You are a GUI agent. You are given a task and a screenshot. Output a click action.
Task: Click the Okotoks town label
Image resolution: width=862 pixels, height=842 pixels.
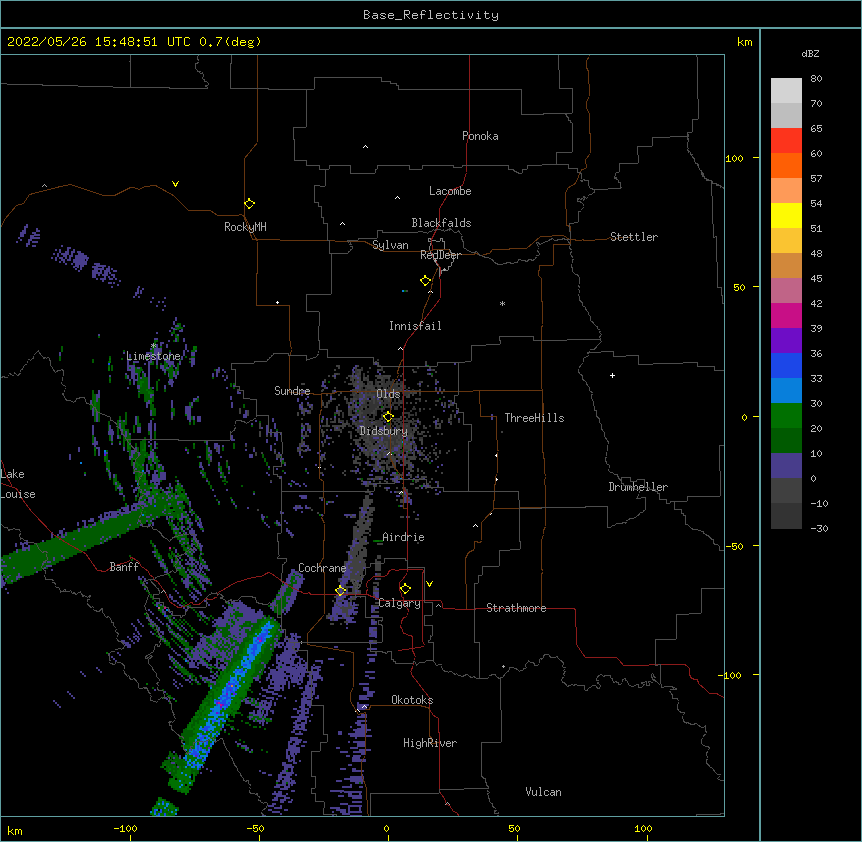(x=412, y=700)
